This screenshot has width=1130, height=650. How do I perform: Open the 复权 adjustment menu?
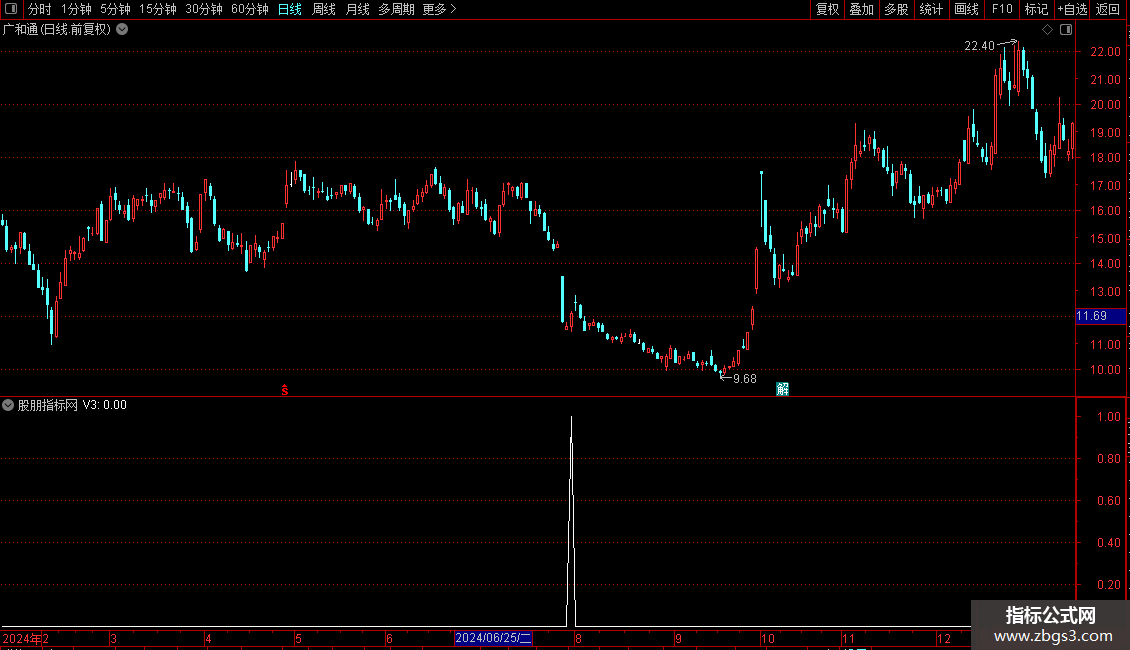pyautogui.click(x=827, y=9)
